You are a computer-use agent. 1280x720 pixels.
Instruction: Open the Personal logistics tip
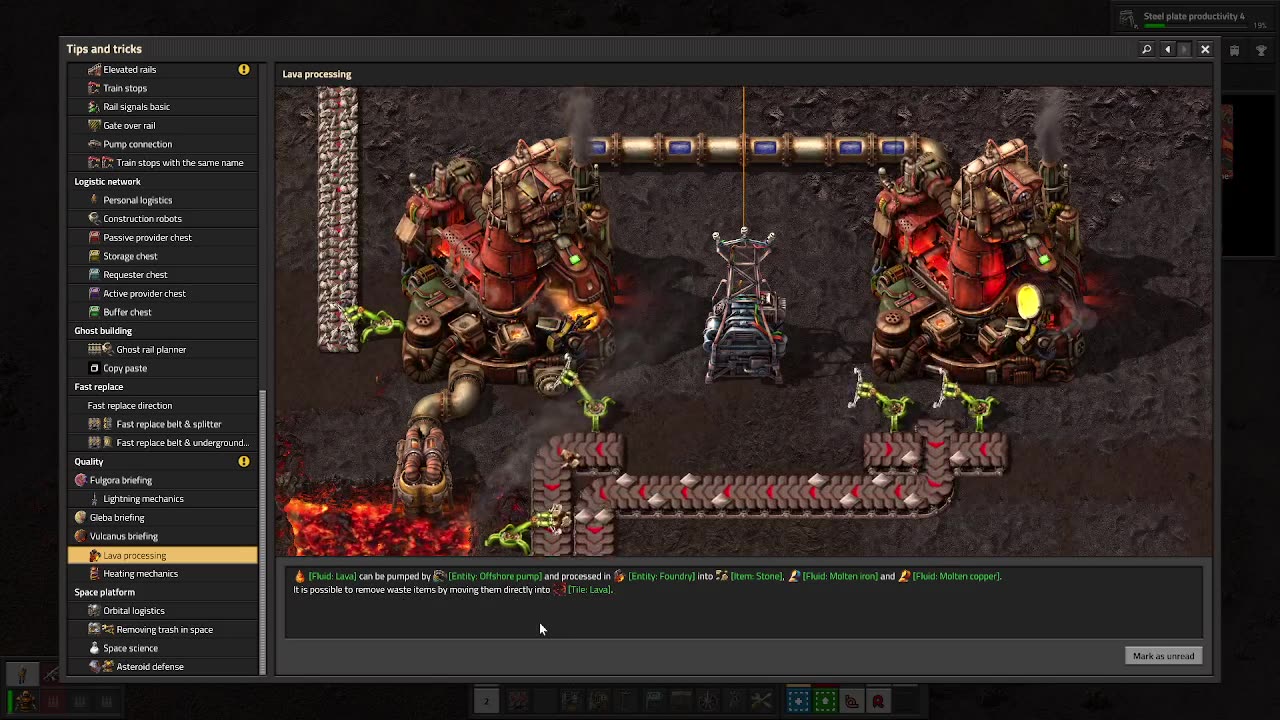coord(162,200)
